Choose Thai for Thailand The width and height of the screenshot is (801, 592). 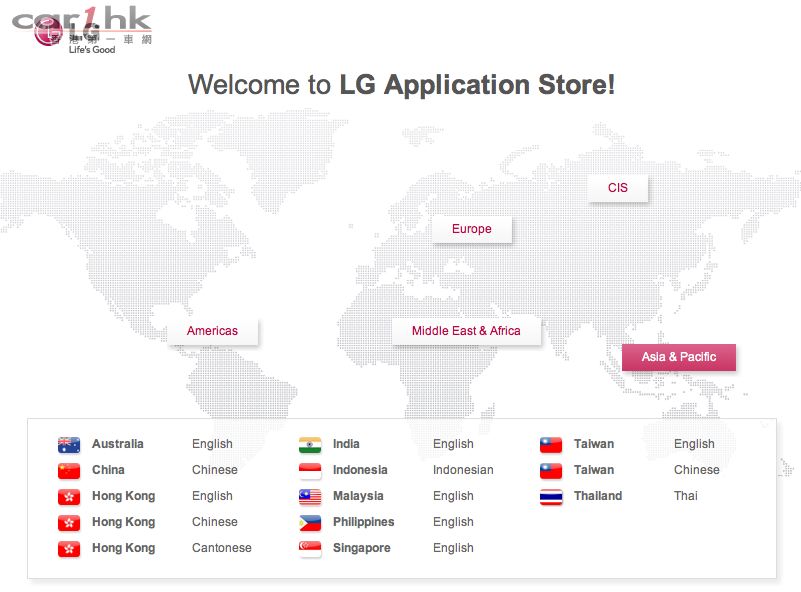click(x=686, y=496)
